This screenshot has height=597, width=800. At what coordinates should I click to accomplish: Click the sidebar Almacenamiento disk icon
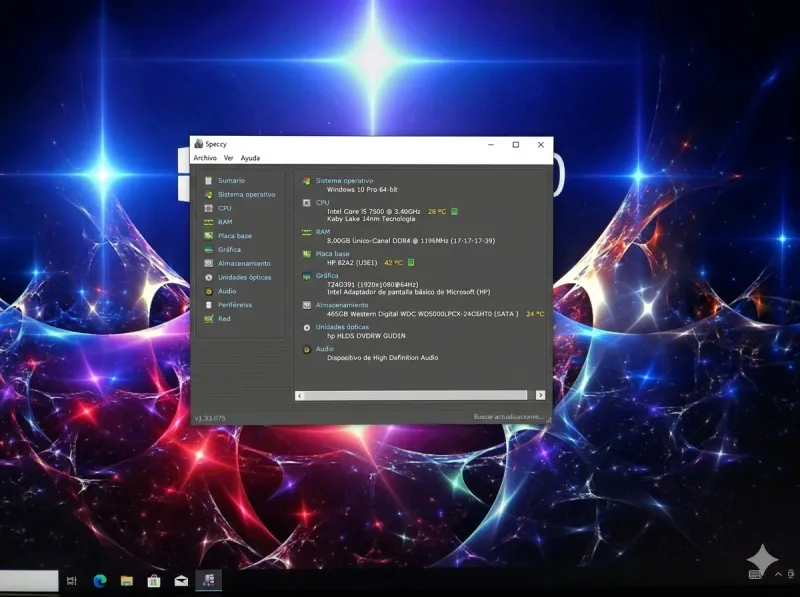pyautogui.click(x=208, y=263)
